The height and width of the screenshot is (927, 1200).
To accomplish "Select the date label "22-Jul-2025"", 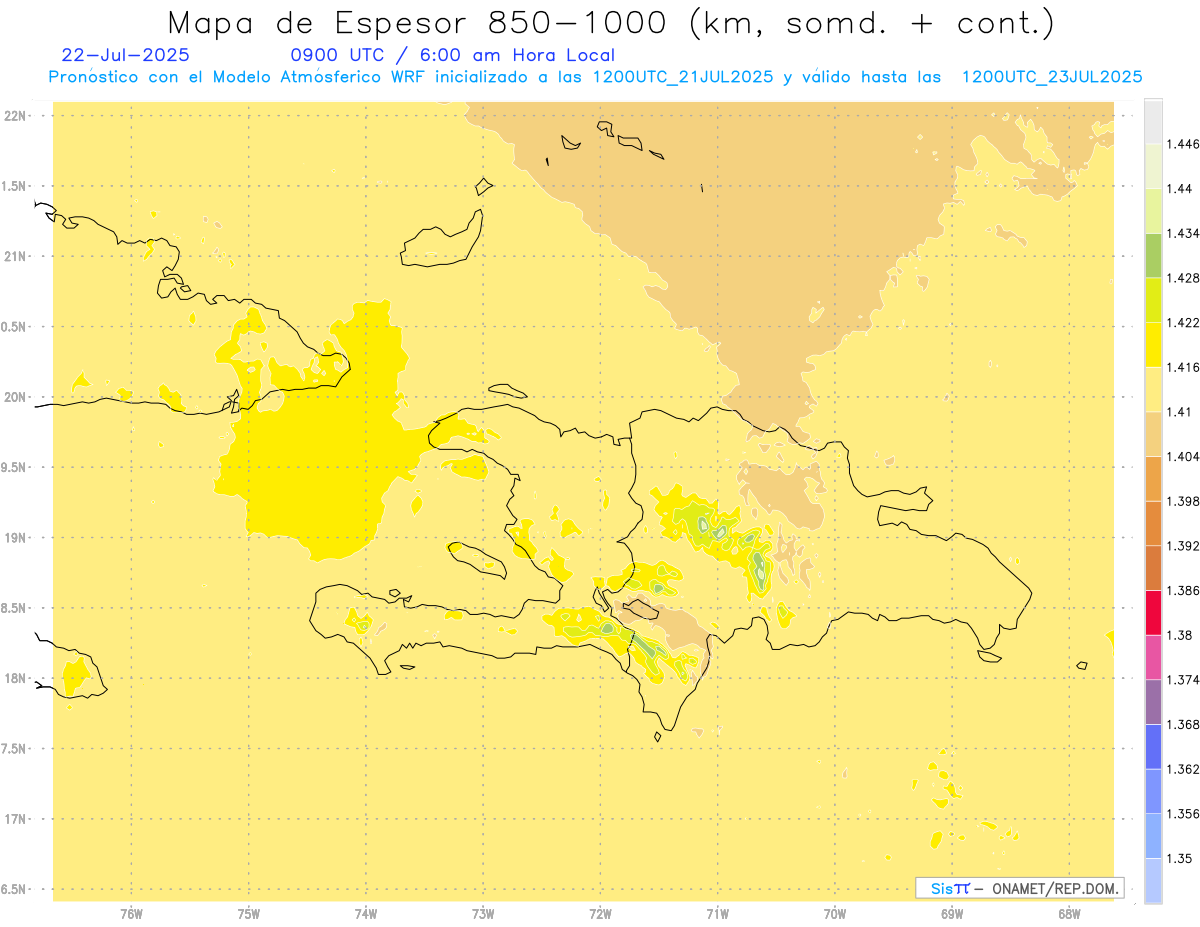I will click(125, 56).
